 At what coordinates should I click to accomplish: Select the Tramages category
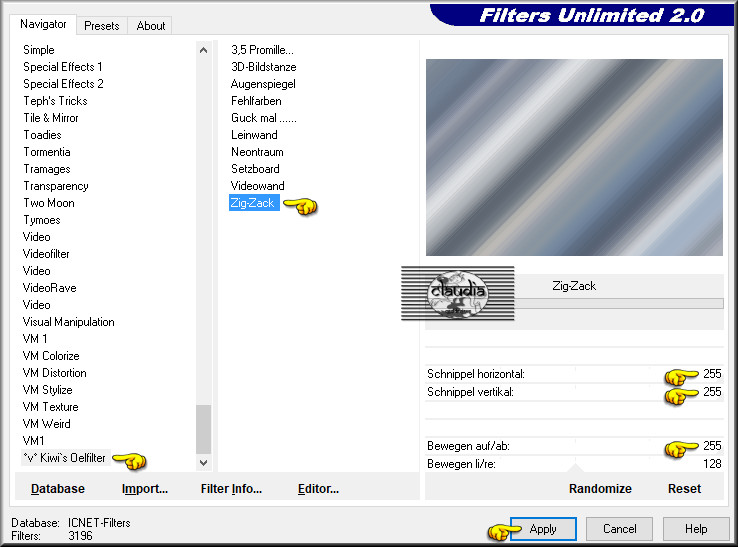(x=47, y=169)
